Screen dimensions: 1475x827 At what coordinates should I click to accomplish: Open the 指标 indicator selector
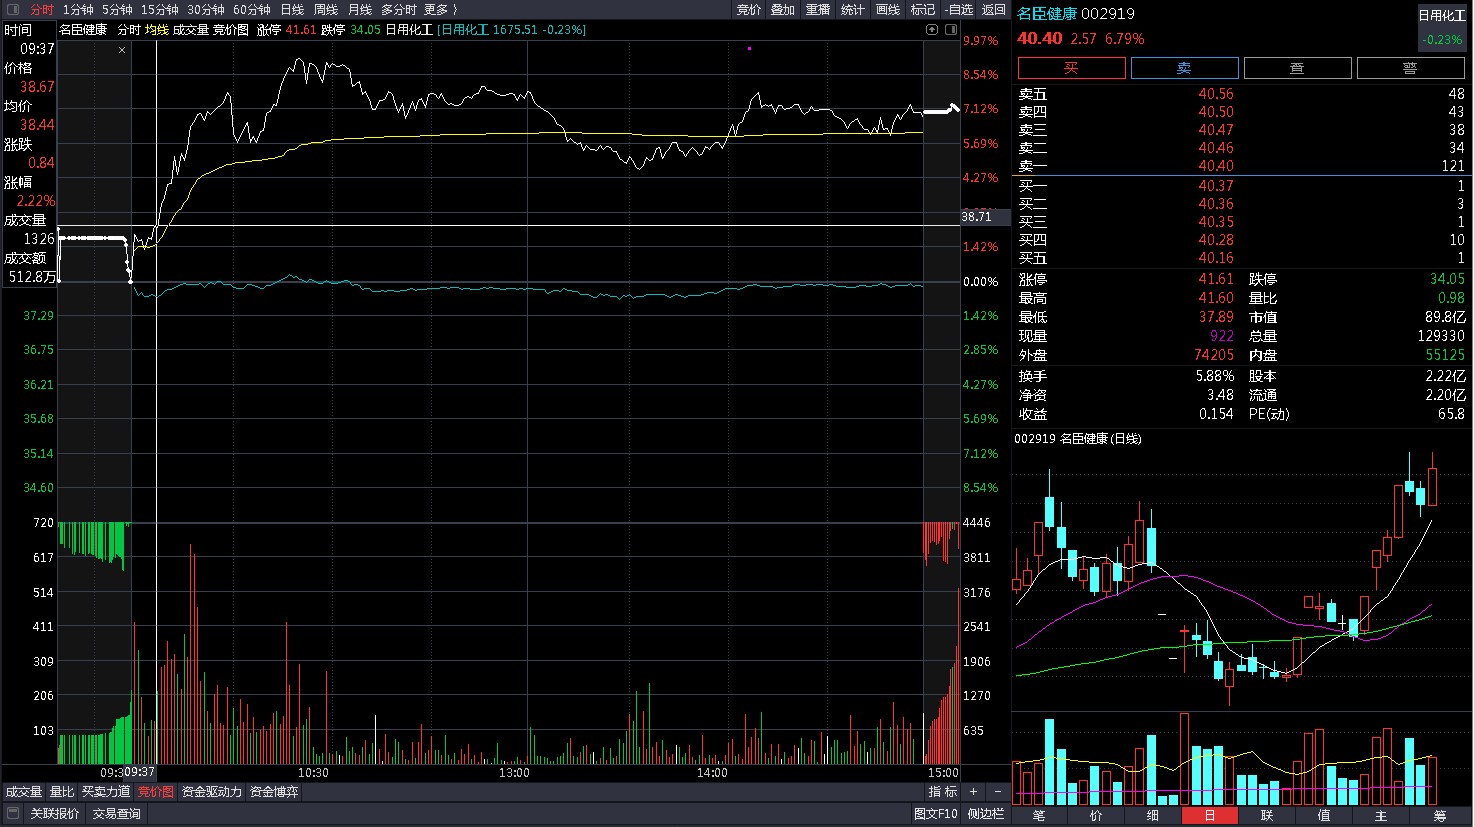click(943, 792)
